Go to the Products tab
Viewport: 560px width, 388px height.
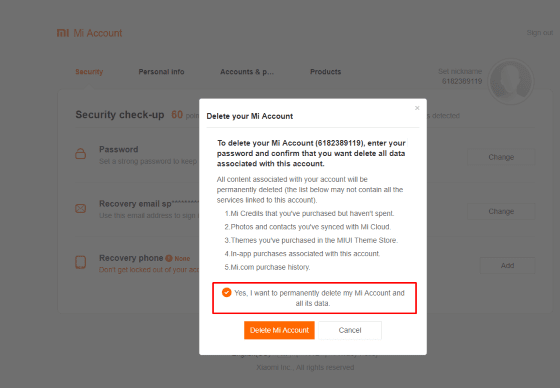point(325,72)
